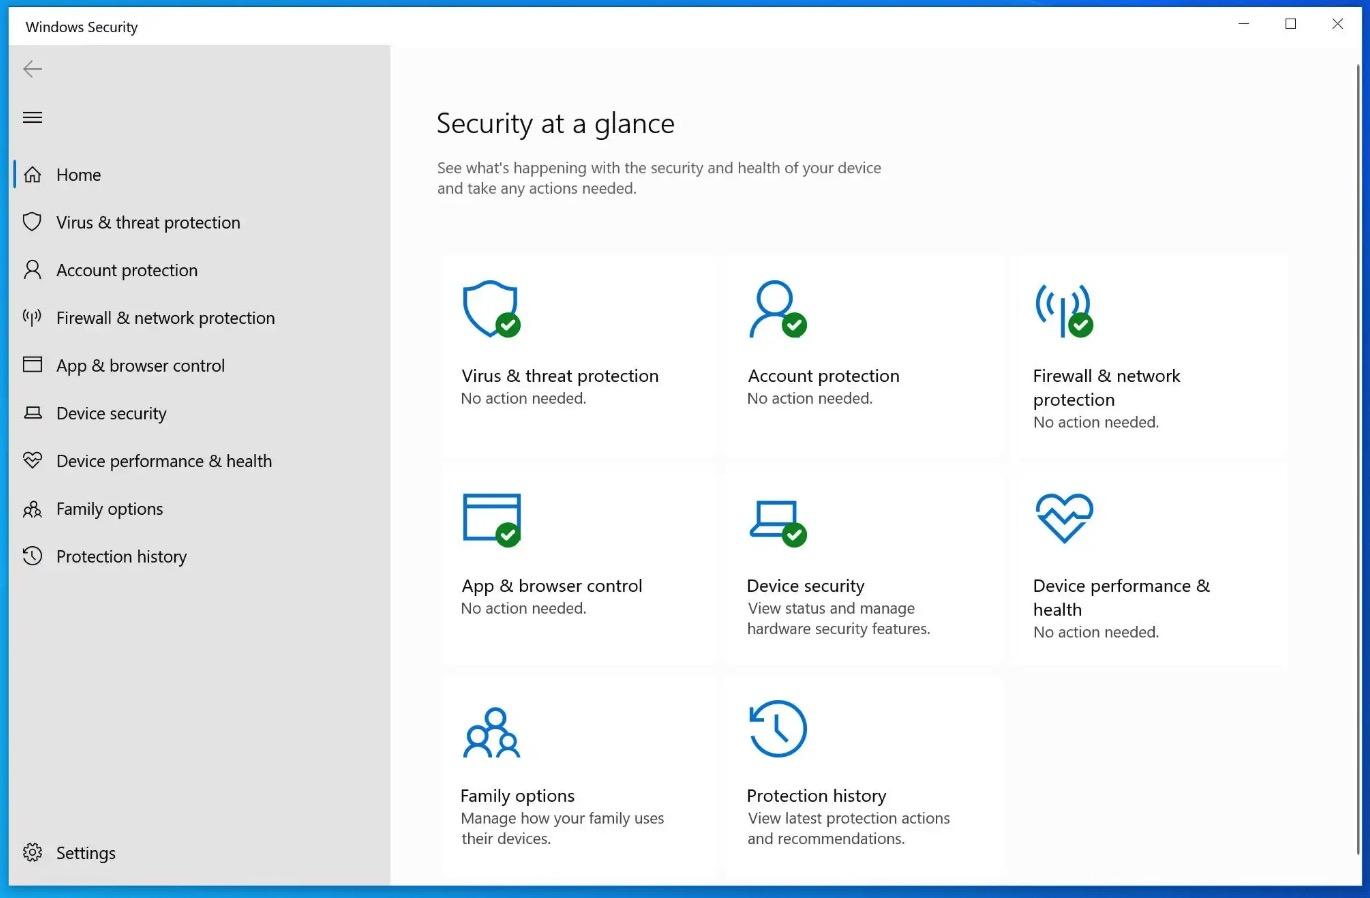Select Home in the sidebar
Image resolution: width=1370 pixels, height=898 pixels.
click(79, 175)
